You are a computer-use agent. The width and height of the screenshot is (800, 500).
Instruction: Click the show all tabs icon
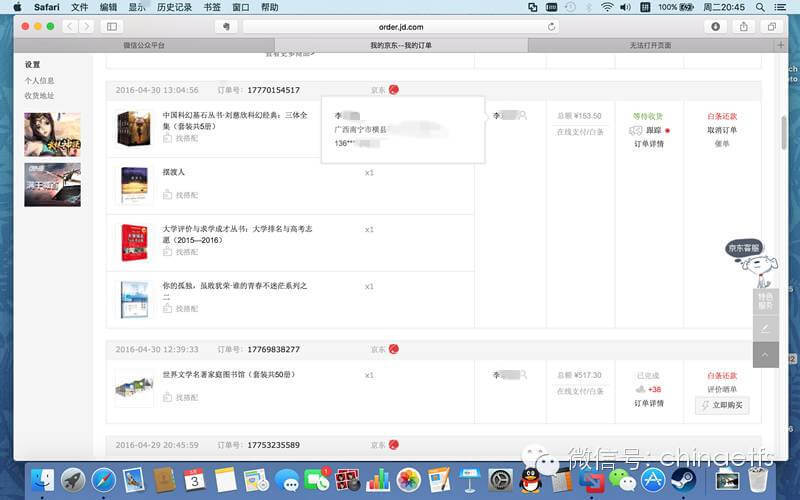point(771,26)
